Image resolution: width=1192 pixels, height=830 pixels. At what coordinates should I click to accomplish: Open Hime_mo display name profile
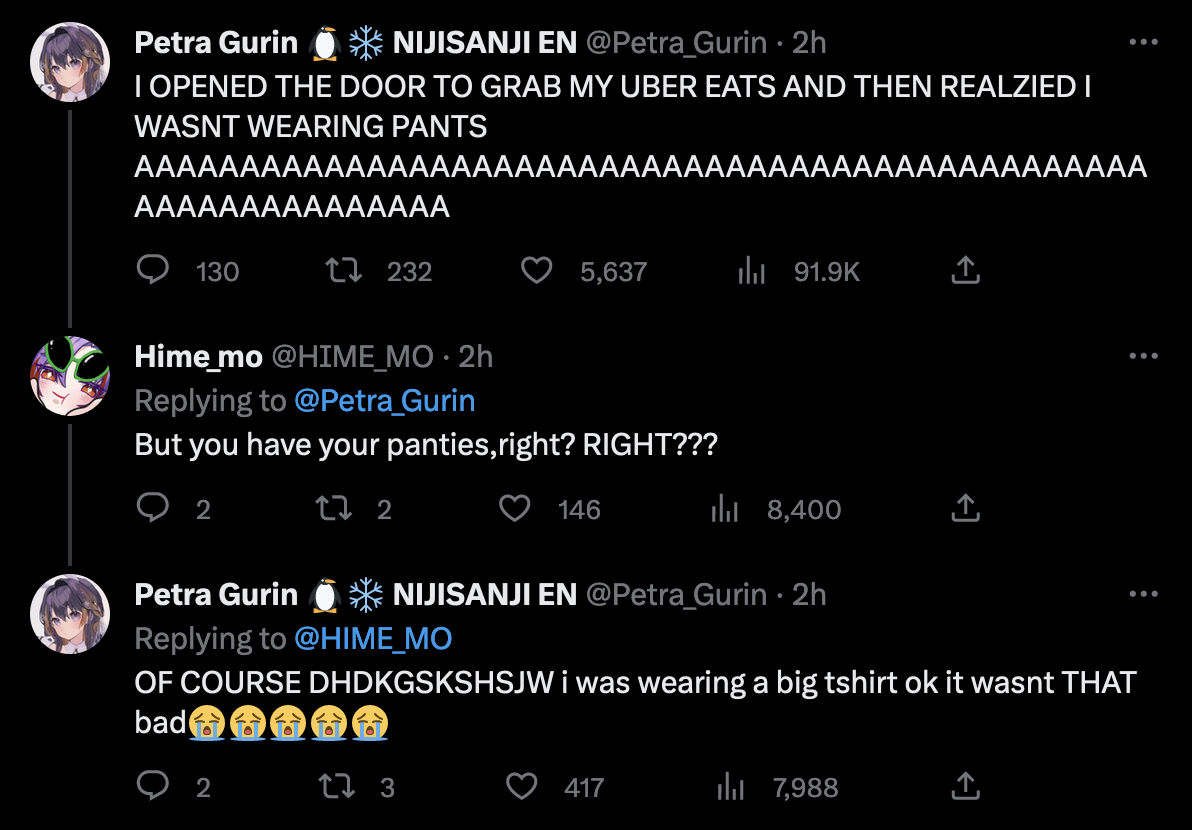[199, 357]
